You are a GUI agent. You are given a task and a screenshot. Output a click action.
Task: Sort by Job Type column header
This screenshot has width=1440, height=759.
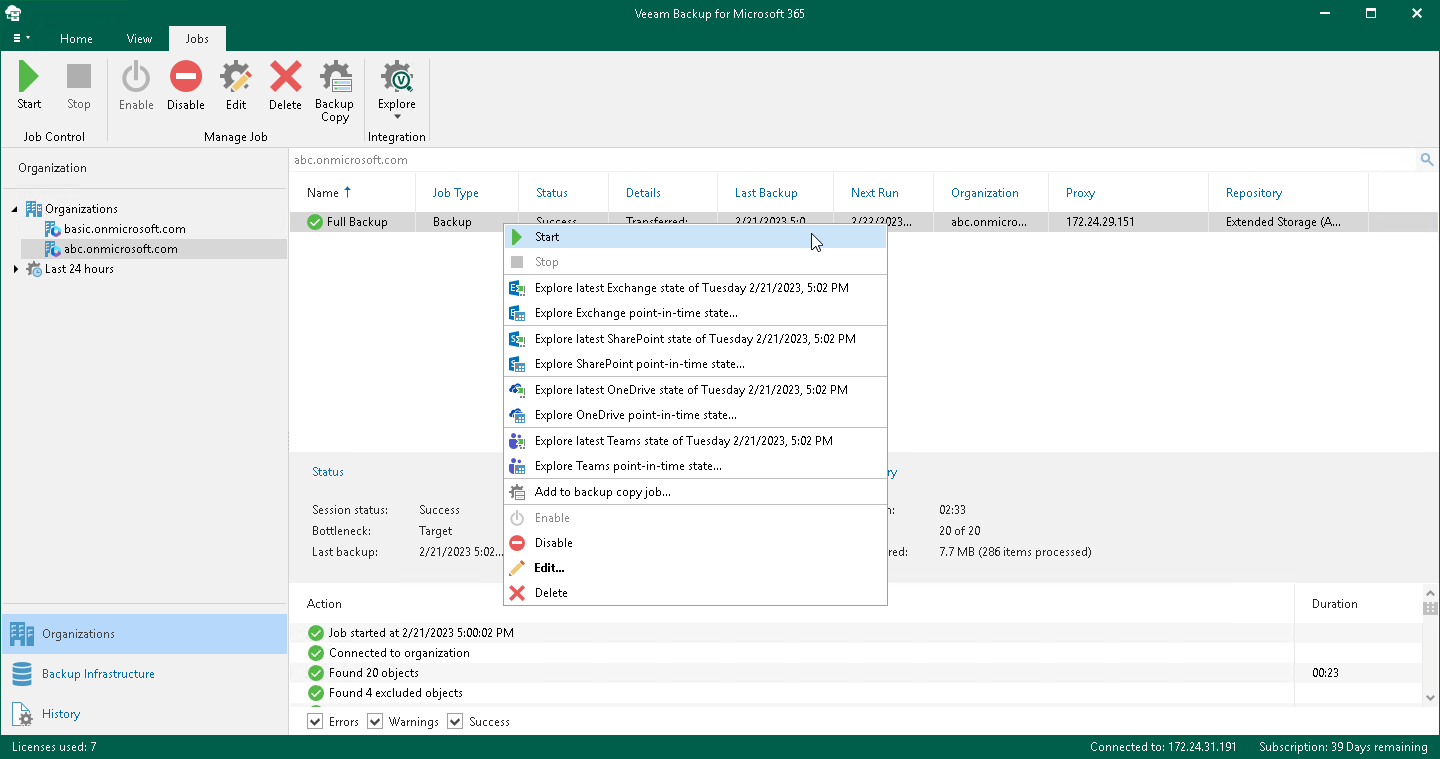click(455, 193)
